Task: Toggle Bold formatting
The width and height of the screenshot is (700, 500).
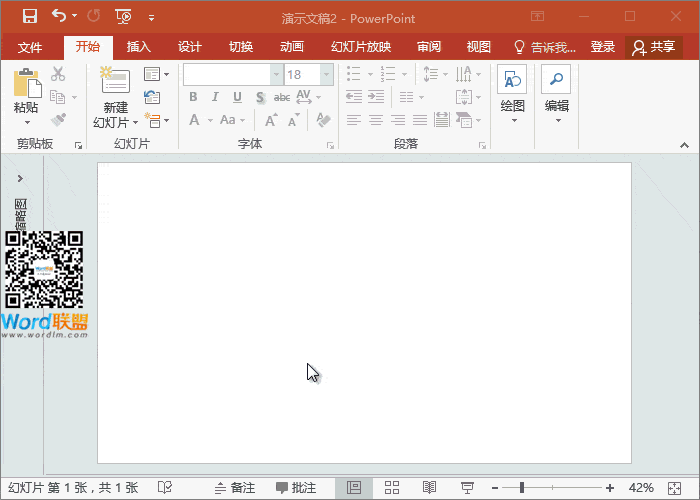Action: point(193,97)
